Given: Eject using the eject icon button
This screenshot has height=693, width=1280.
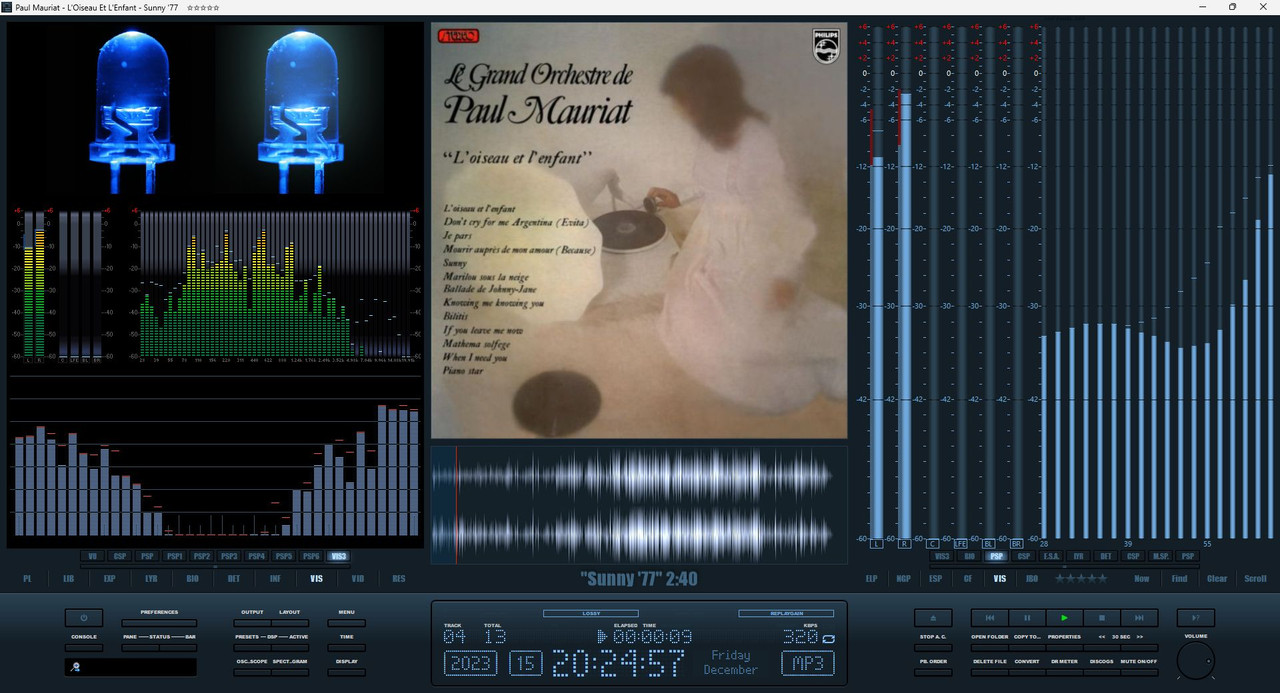Looking at the screenshot, I should 933,618.
